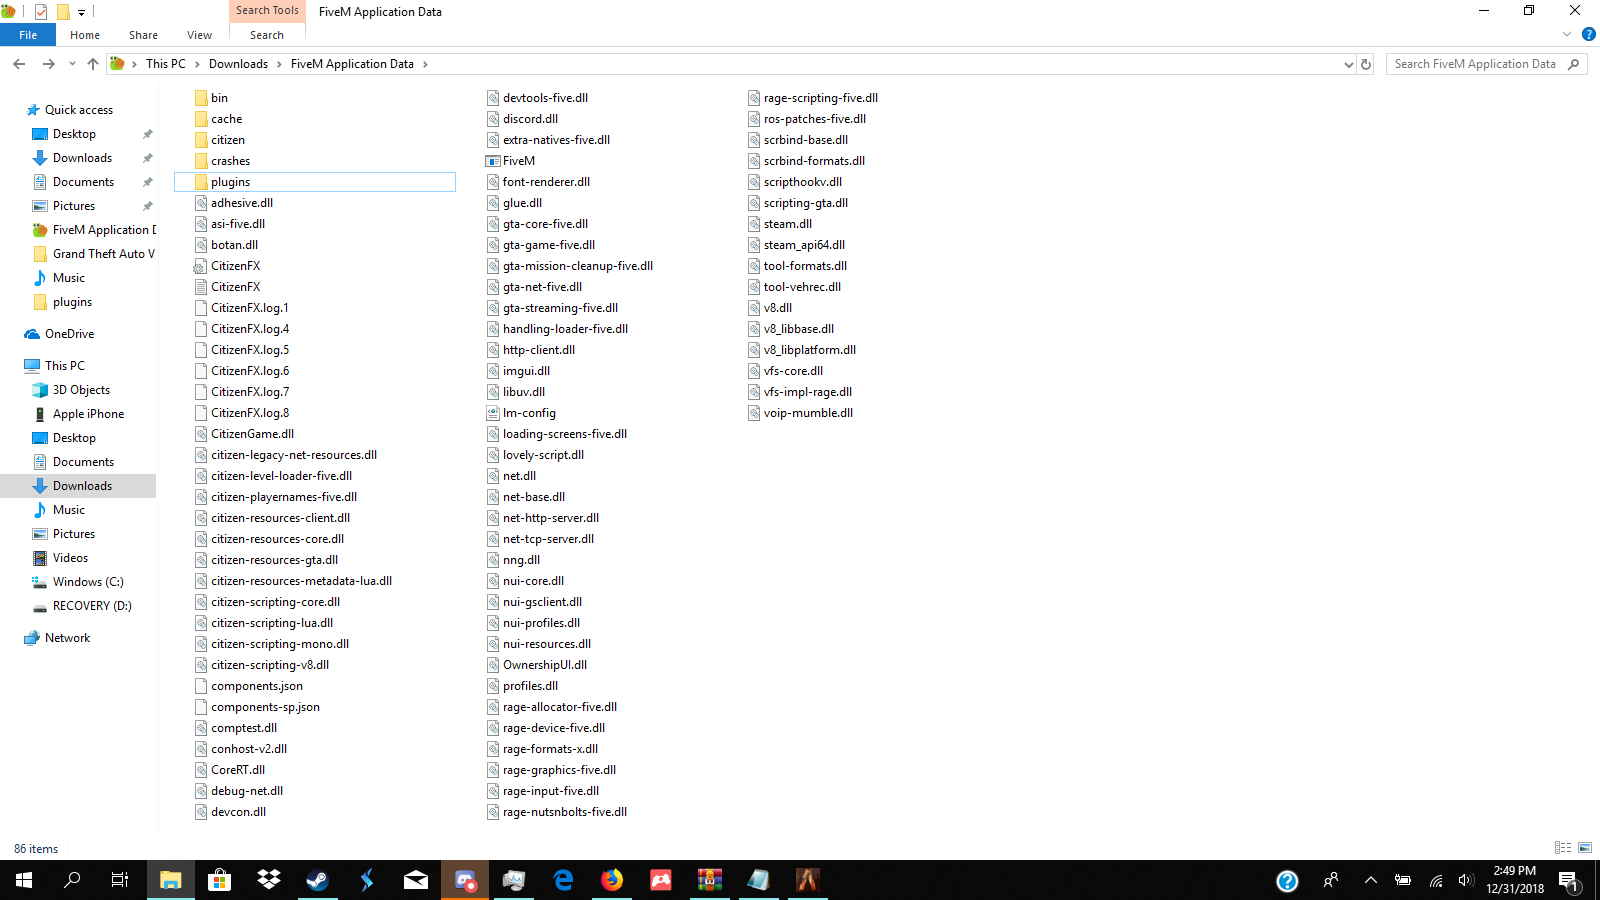1600x900 pixels.
Task: Open Dropbox from the taskbar
Action: coord(269,880)
